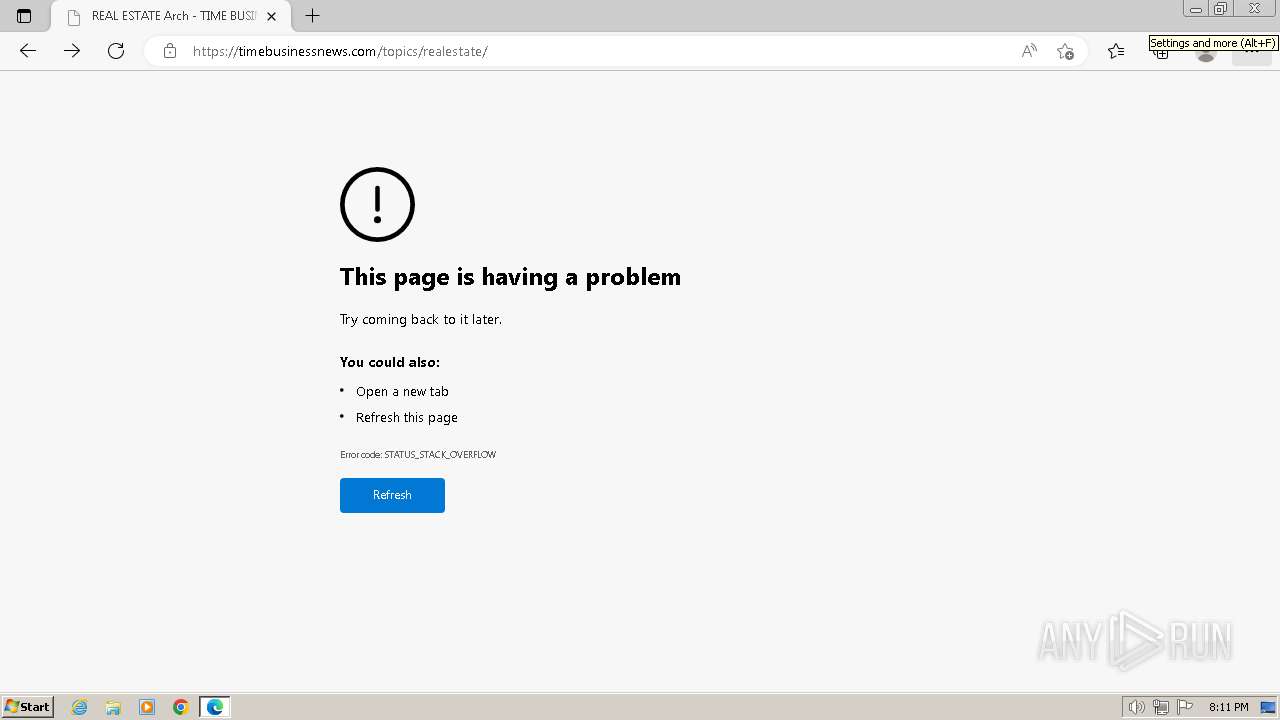View site information lock icon
Viewport: 1280px width, 720px height.
point(170,51)
